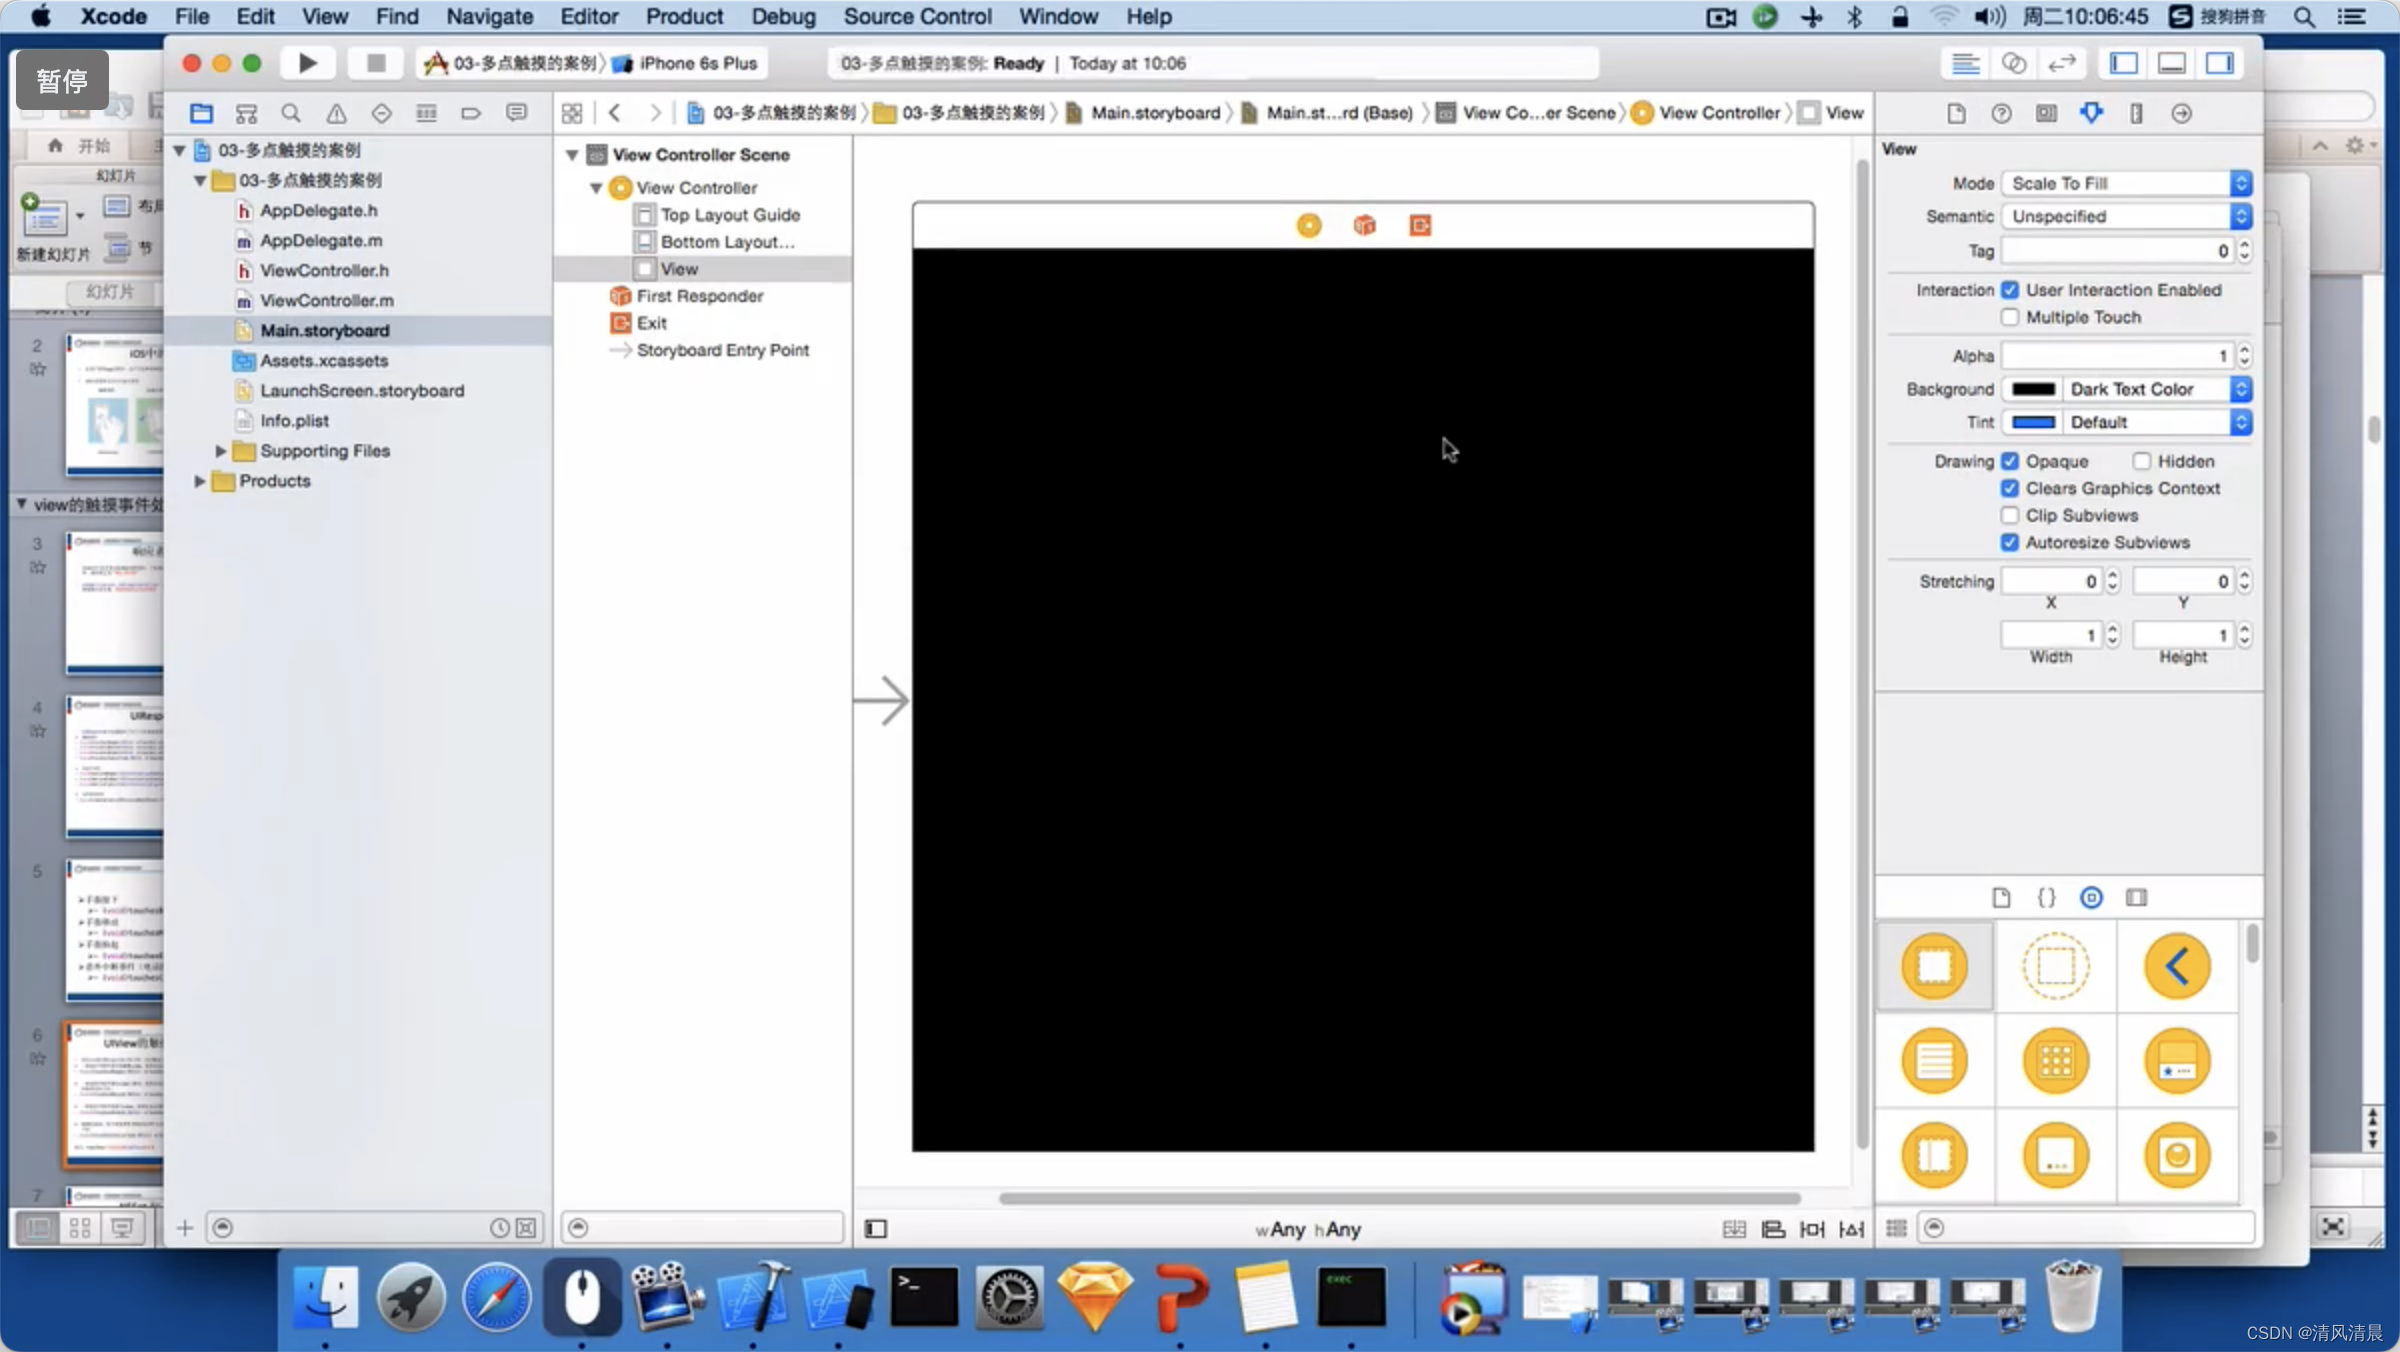Open the Editor menu
This screenshot has height=1352, width=2400.
[x=588, y=16]
